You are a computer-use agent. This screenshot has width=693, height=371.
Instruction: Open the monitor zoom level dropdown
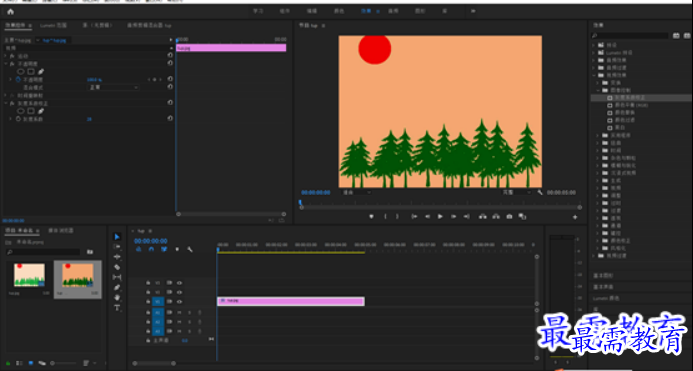coord(357,192)
